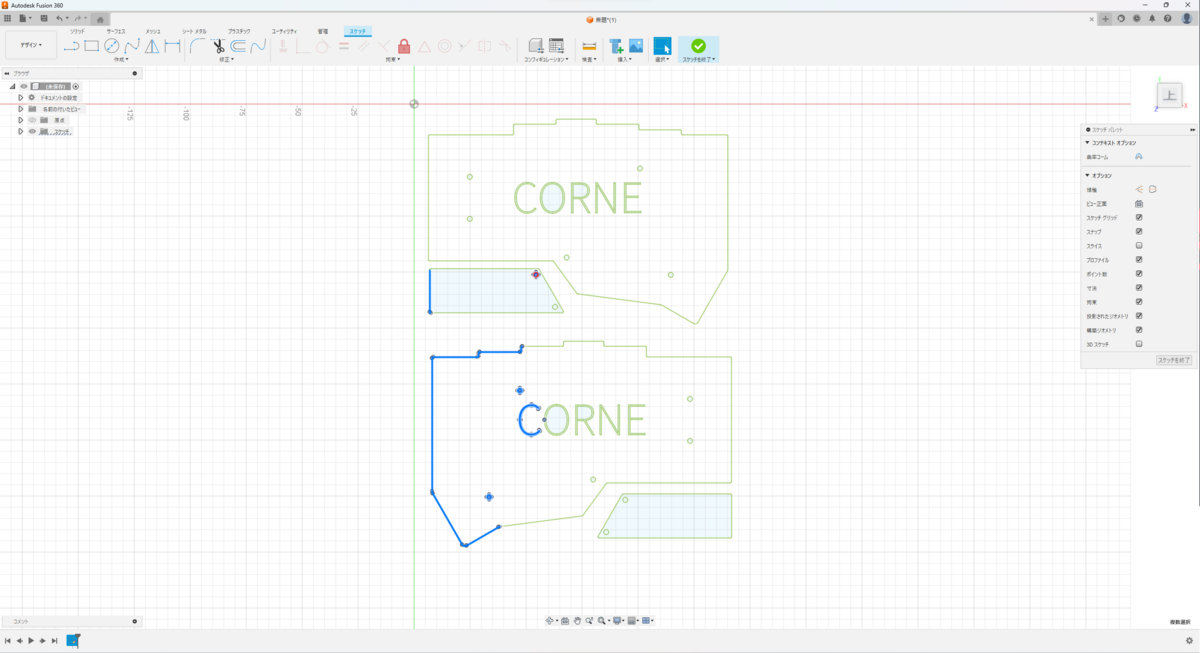This screenshot has width=1200, height=653.
Task: Click the timeline Play button
Action: pyautogui.click(x=31, y=640)
